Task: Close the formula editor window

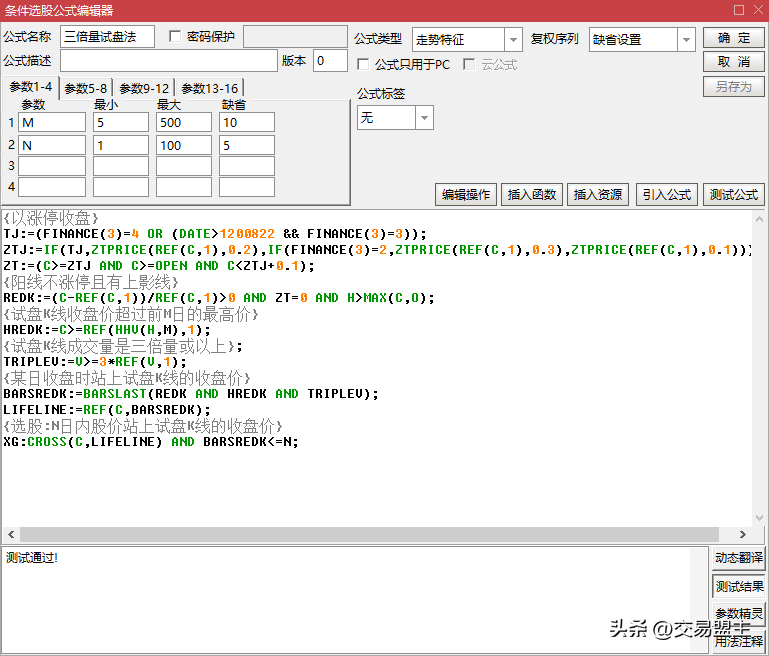Action: [758, 10]
